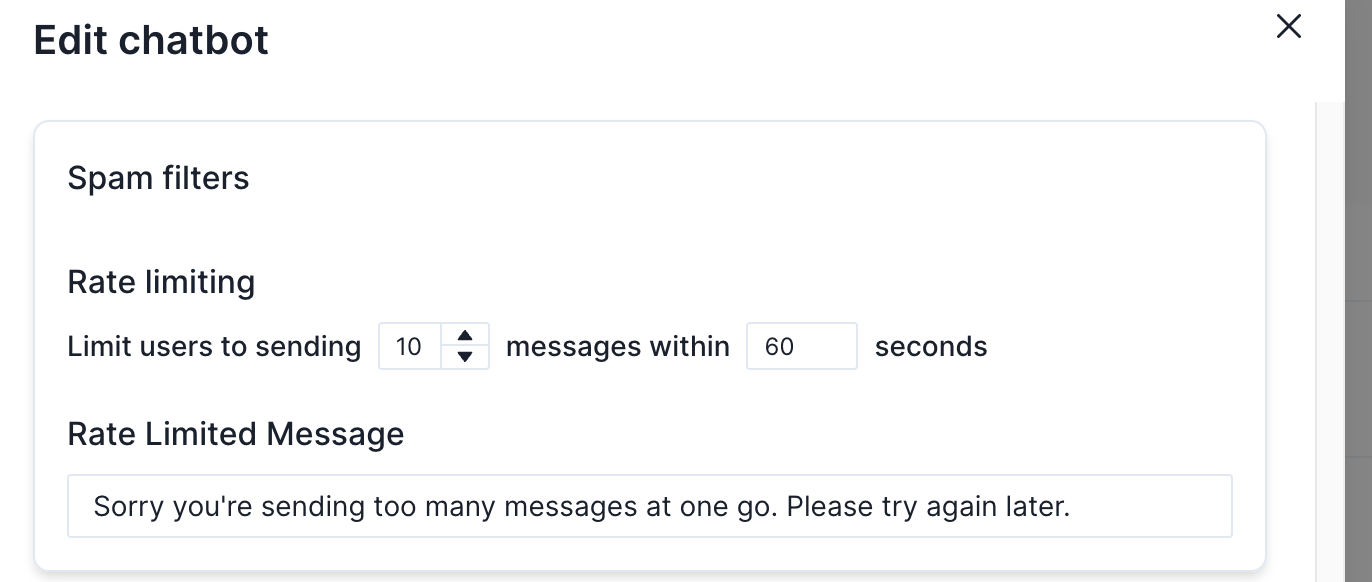Focus the seconds field showing 60
Image resolution: width=1372 pixels, height=582 pixels.
click(801, 347)
